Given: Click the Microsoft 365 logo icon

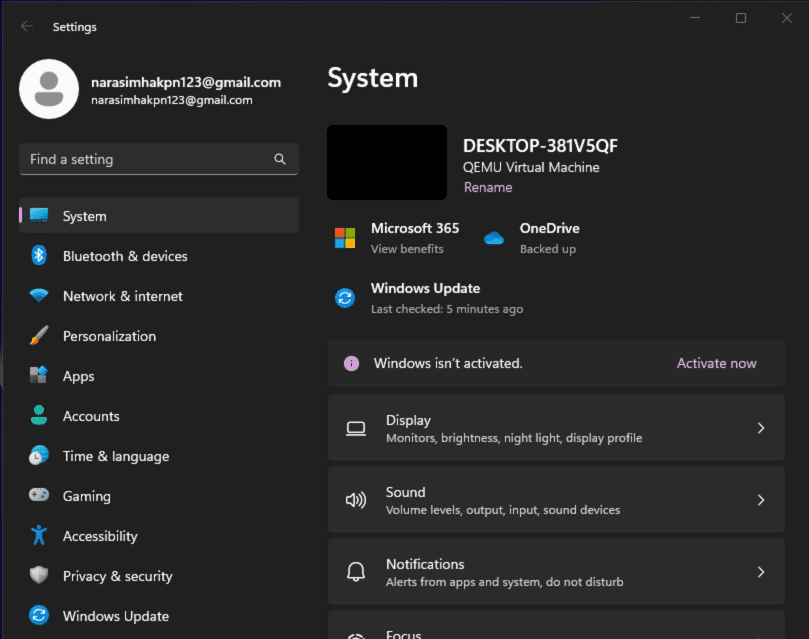Looking at the screenshot, I should tap(345, 238).
